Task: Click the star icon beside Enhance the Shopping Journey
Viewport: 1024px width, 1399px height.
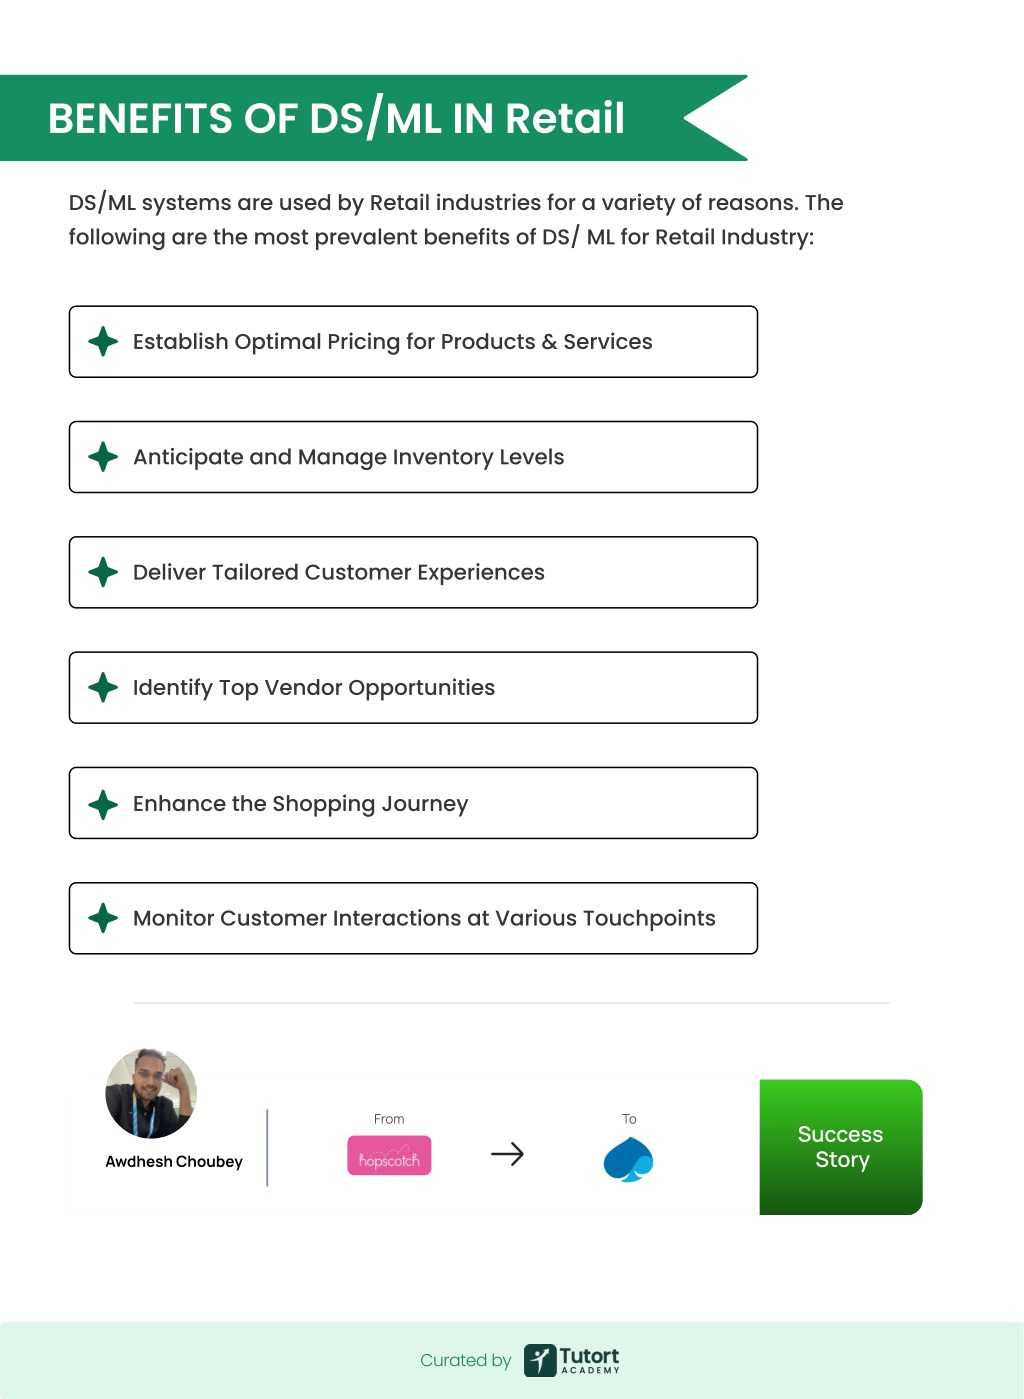Action: coord(103,804)
